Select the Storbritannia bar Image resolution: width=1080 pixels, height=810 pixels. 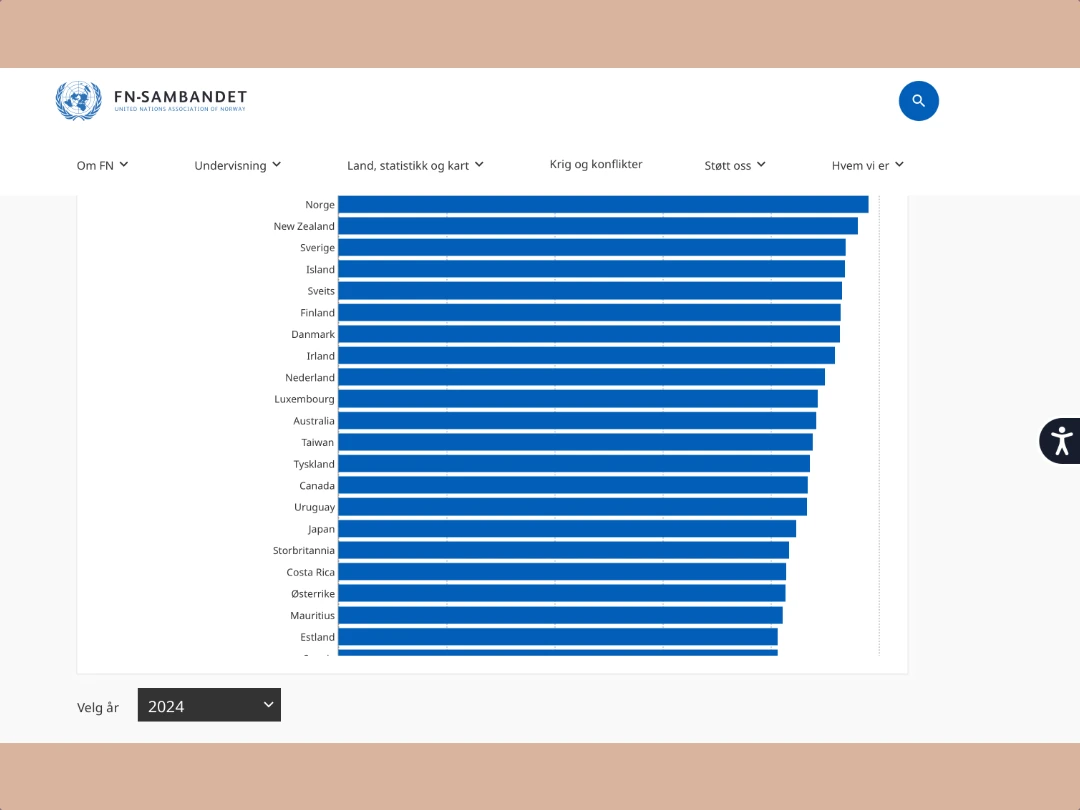tap(563, 550)
